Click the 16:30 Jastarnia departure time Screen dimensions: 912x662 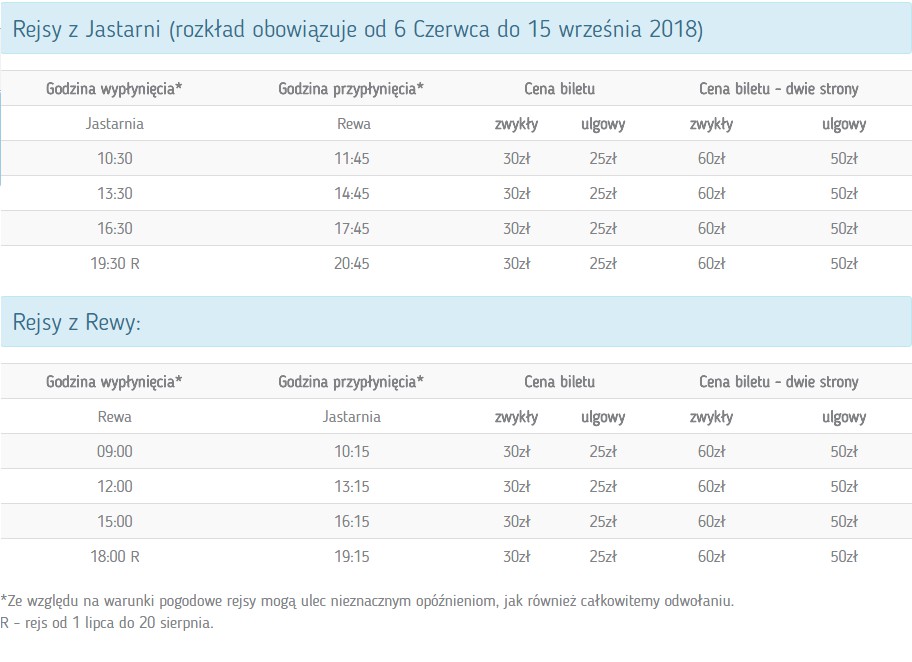114,229
